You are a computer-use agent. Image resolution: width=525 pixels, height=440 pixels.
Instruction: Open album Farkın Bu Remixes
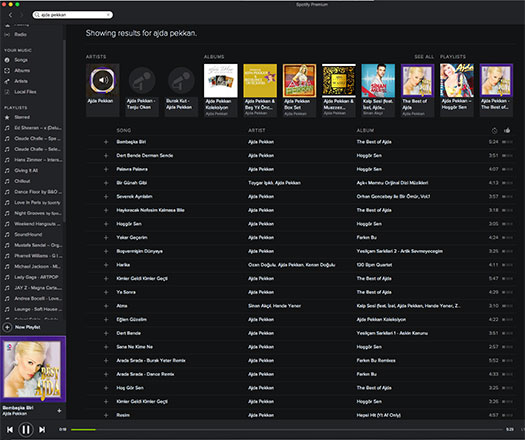(x=376, y=361)
